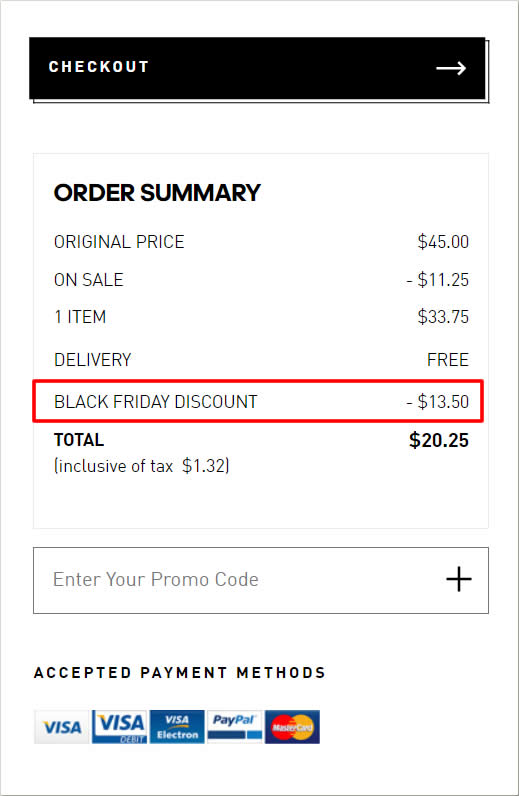Click the MasterCard payment icon
The image size is (519, 796).
(x=292, y=727)
